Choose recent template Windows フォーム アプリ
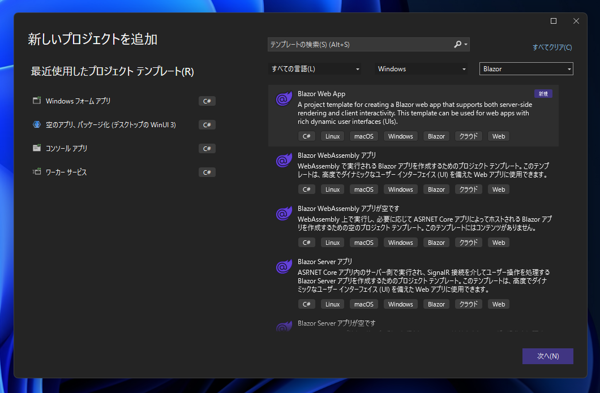 pyautogui.click(x=124, y=101)
